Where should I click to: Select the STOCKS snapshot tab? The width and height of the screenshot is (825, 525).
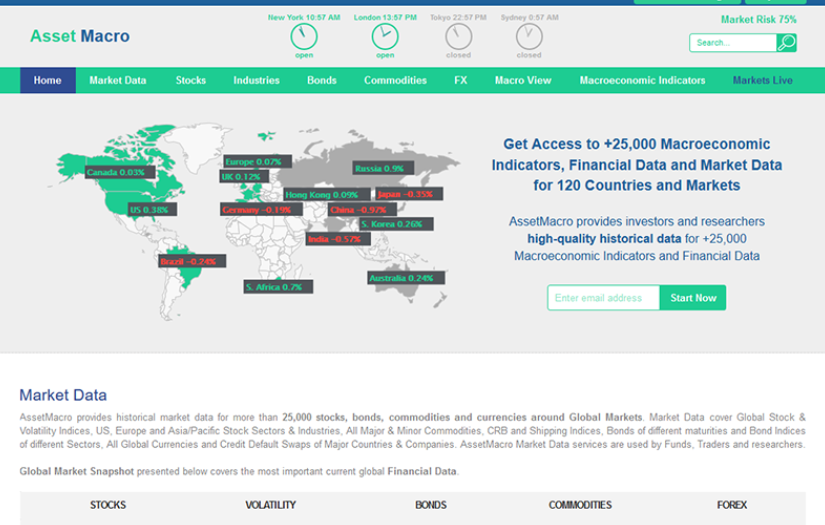[108, 505]
